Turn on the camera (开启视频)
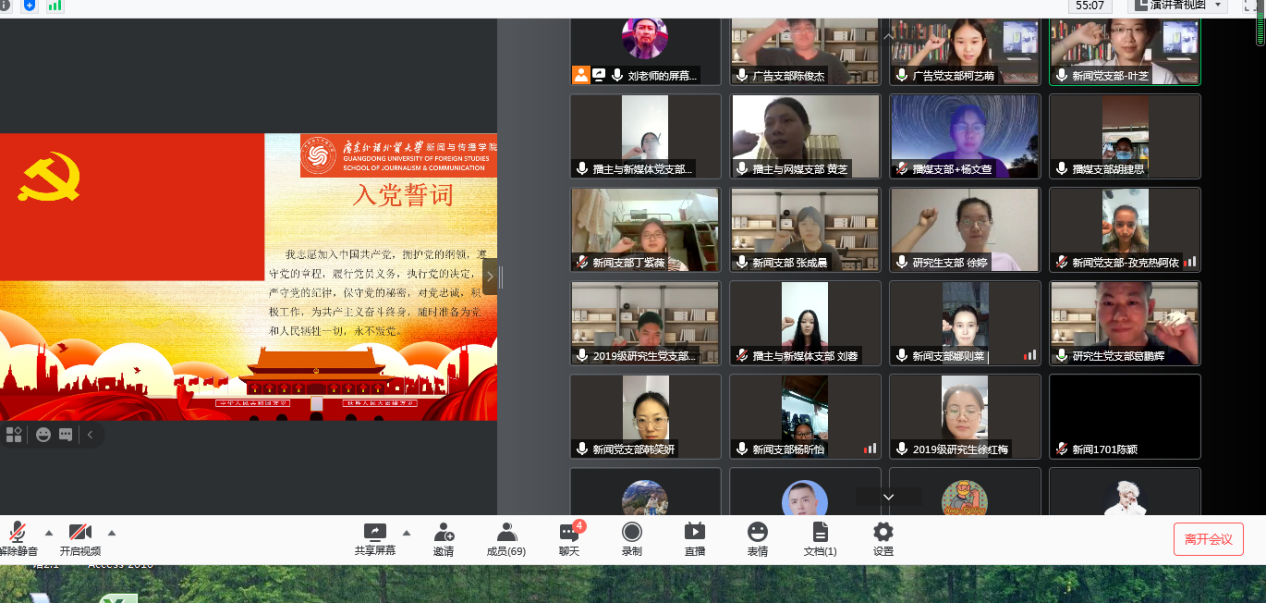 coord(80,538)
